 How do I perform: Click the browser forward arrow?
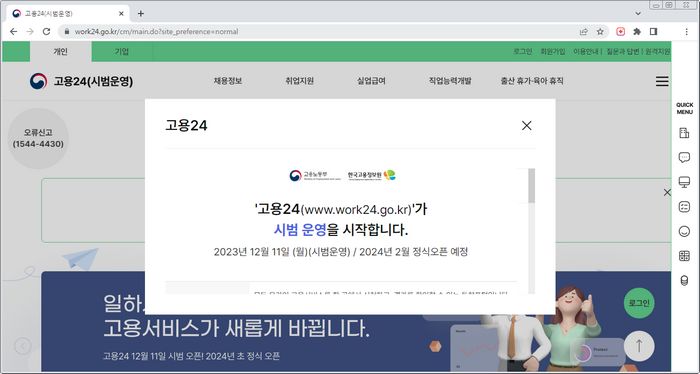[30, 32]
